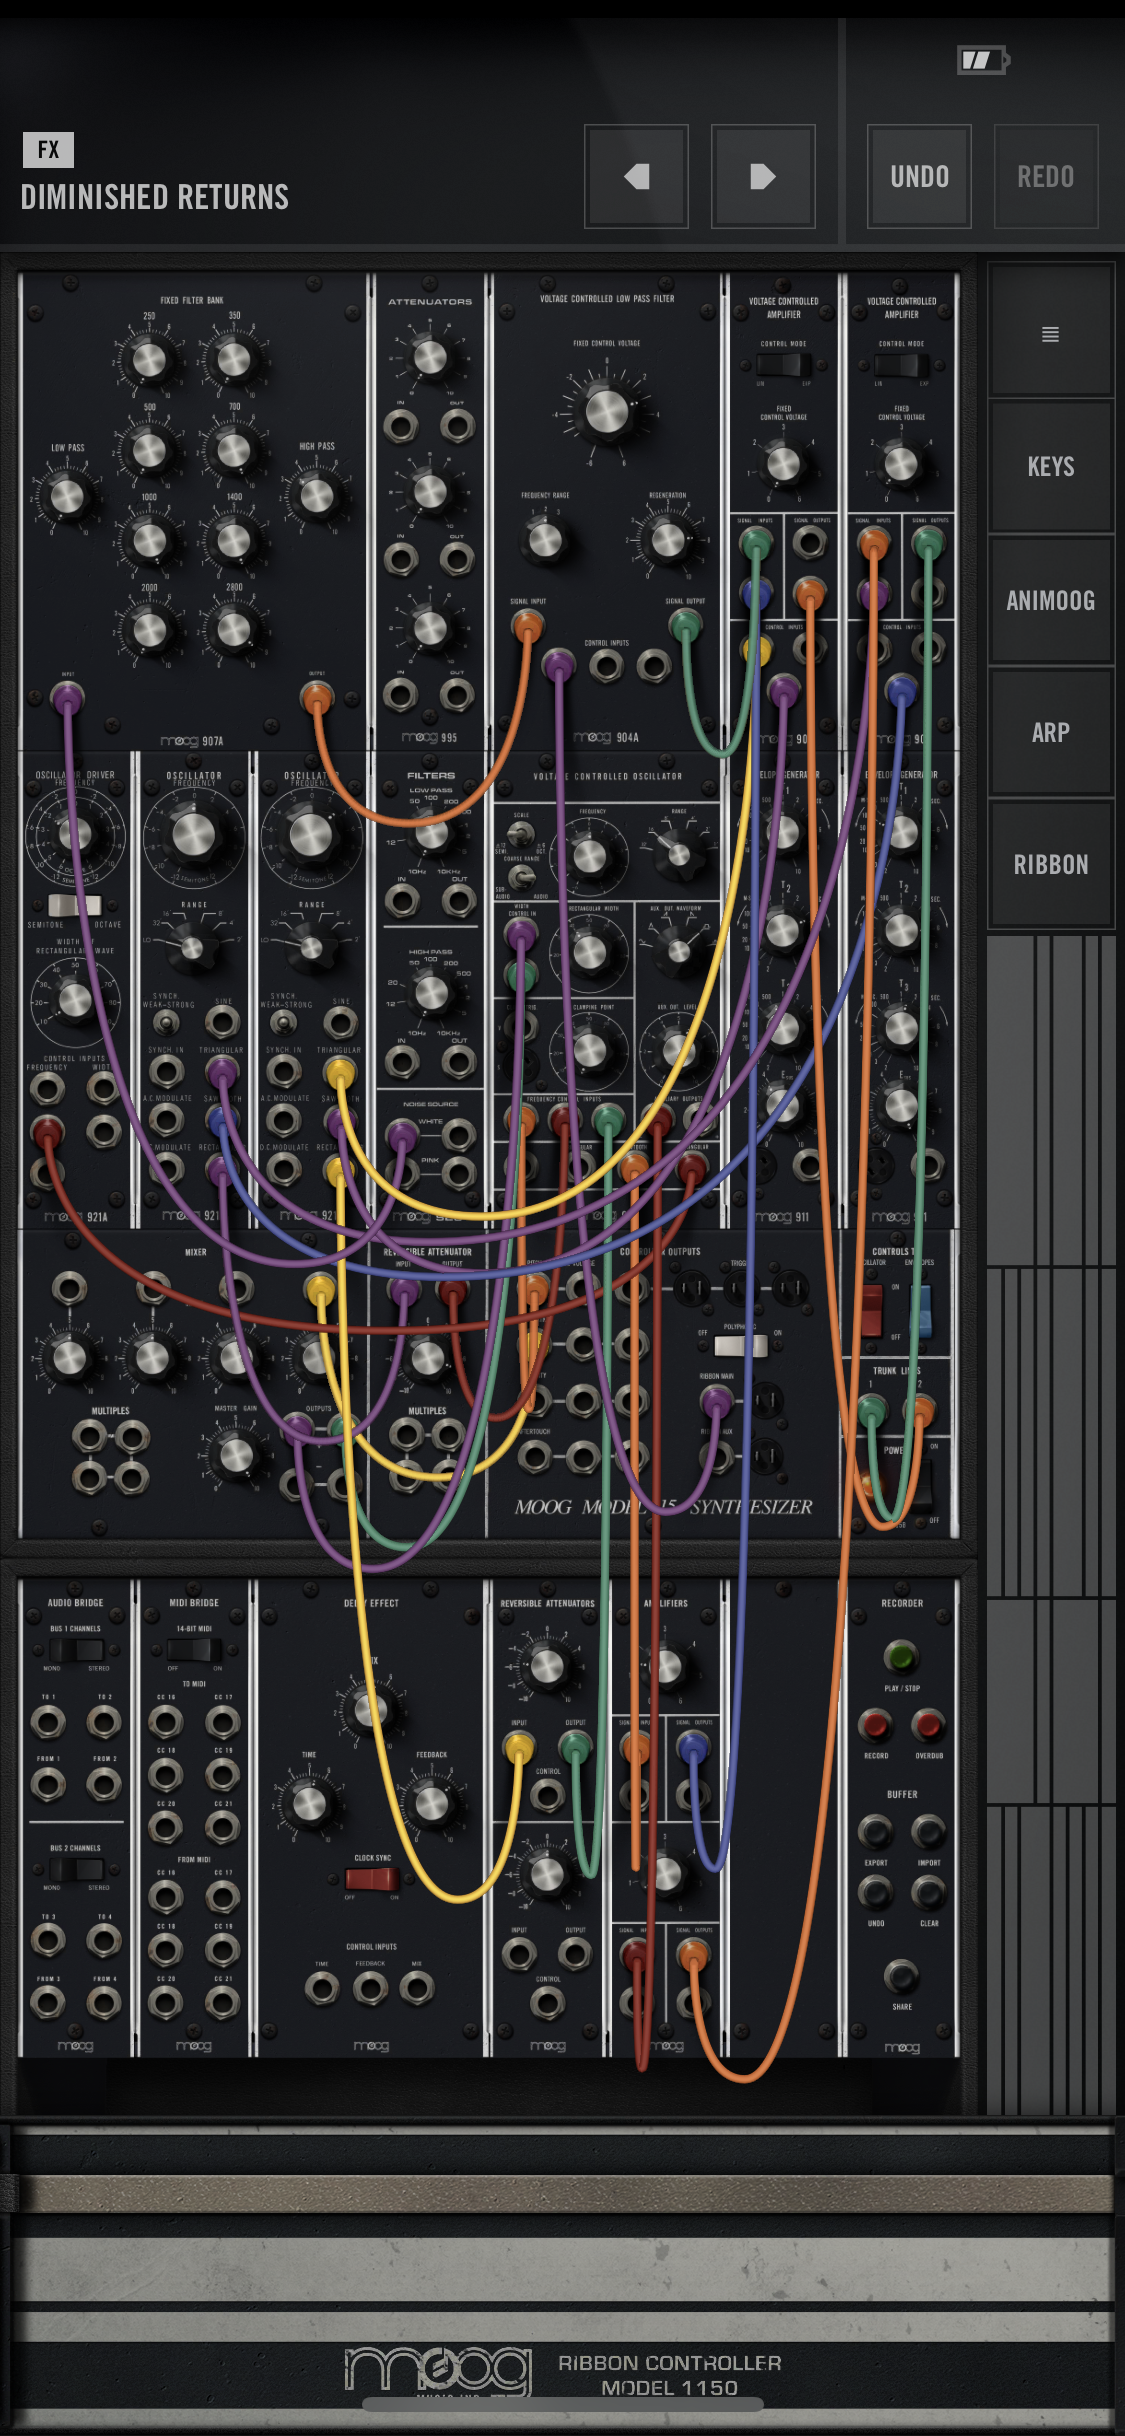Hit the recorder Record button

(x=875, y=1725)
